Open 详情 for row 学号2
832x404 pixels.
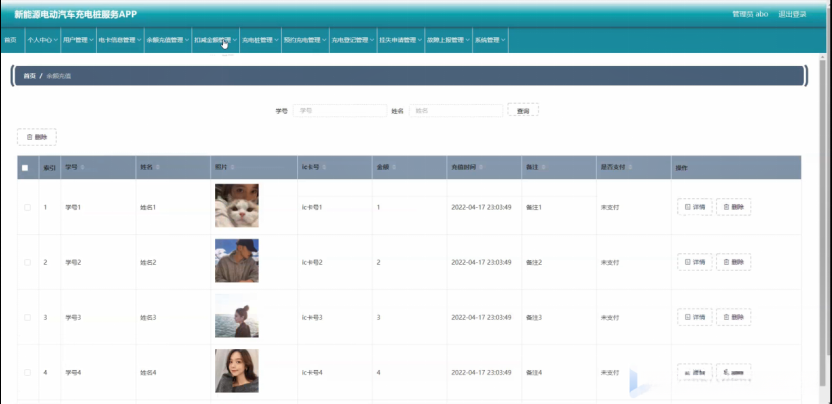click(x=695, y=262)
